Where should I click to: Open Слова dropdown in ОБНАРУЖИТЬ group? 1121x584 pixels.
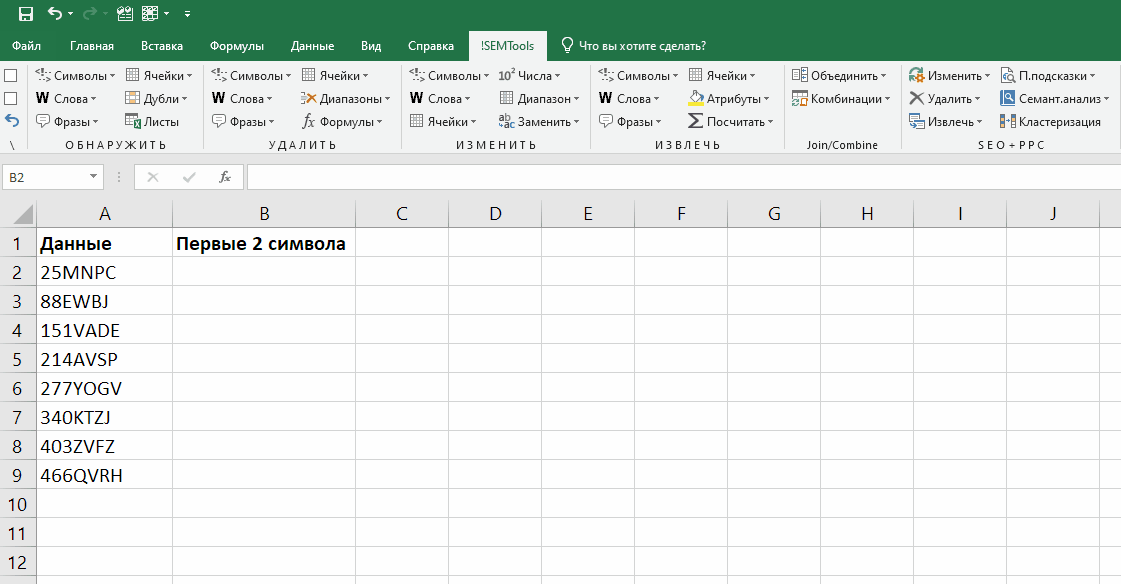(66, 99)
